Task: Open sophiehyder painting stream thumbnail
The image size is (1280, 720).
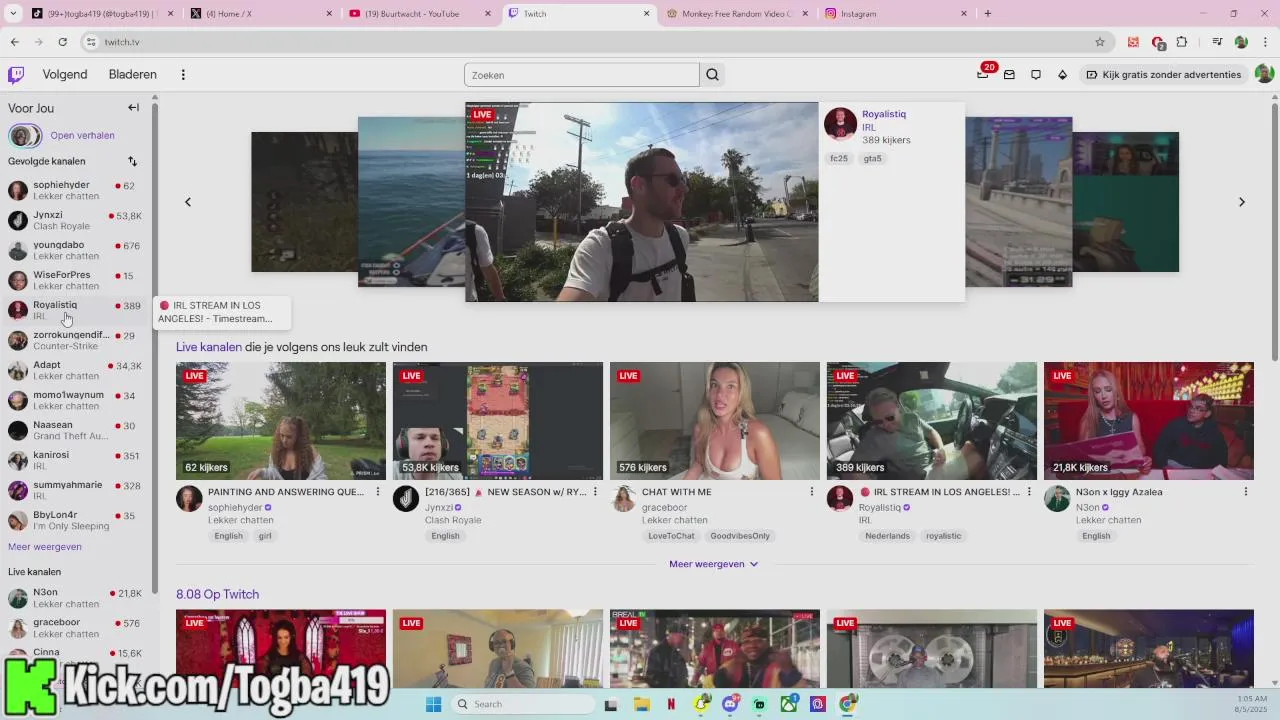Action: [281, 421]
